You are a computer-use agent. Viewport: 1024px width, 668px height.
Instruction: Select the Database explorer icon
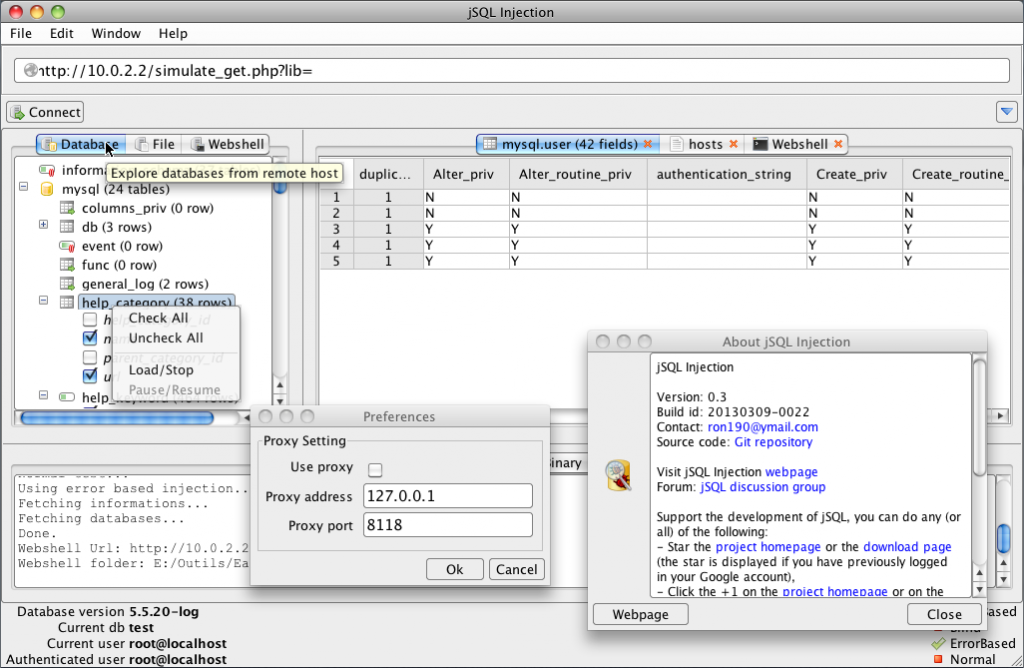[x=48, y=144]
